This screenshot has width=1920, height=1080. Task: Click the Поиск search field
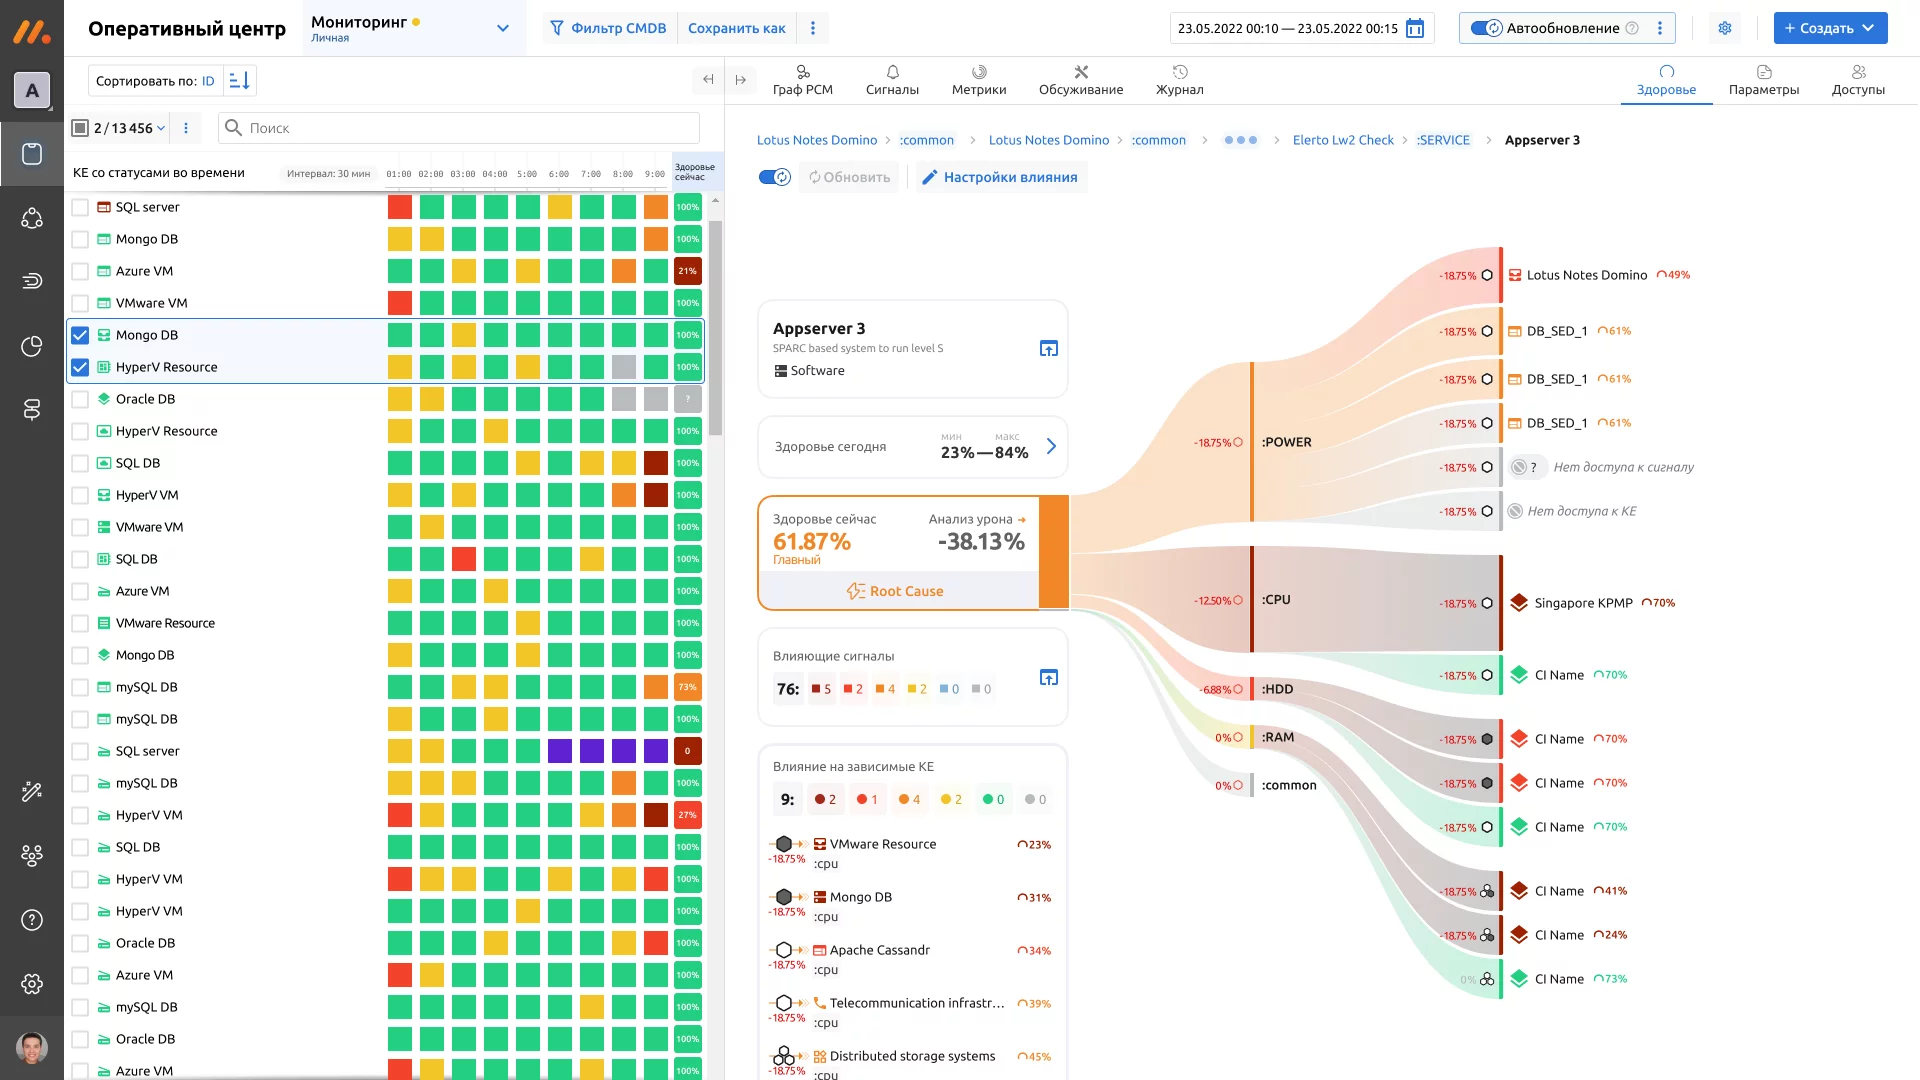(x=460, y=128)
